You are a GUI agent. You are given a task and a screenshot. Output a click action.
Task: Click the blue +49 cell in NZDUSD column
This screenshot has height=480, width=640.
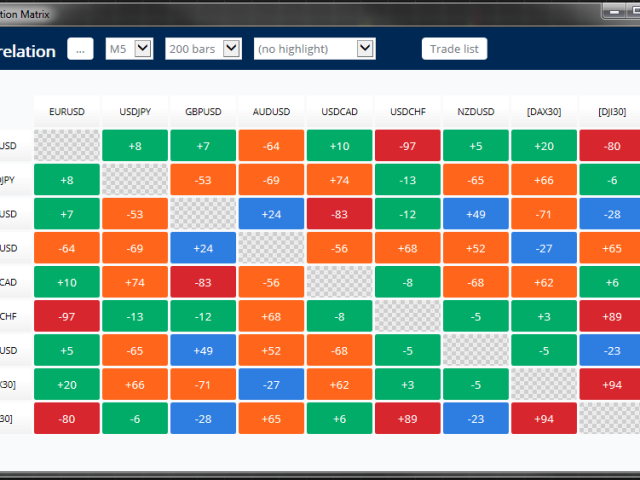point(475,214)
